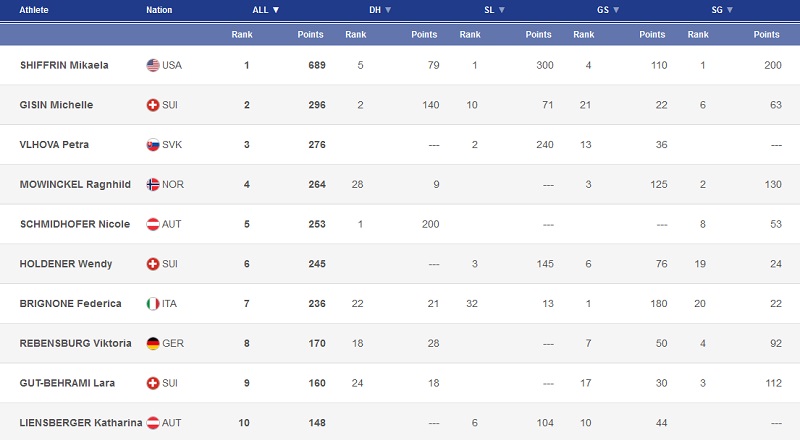Sort by the DH downhill column arrow
This screenshot has height=440, width=800.
(388, 10)
